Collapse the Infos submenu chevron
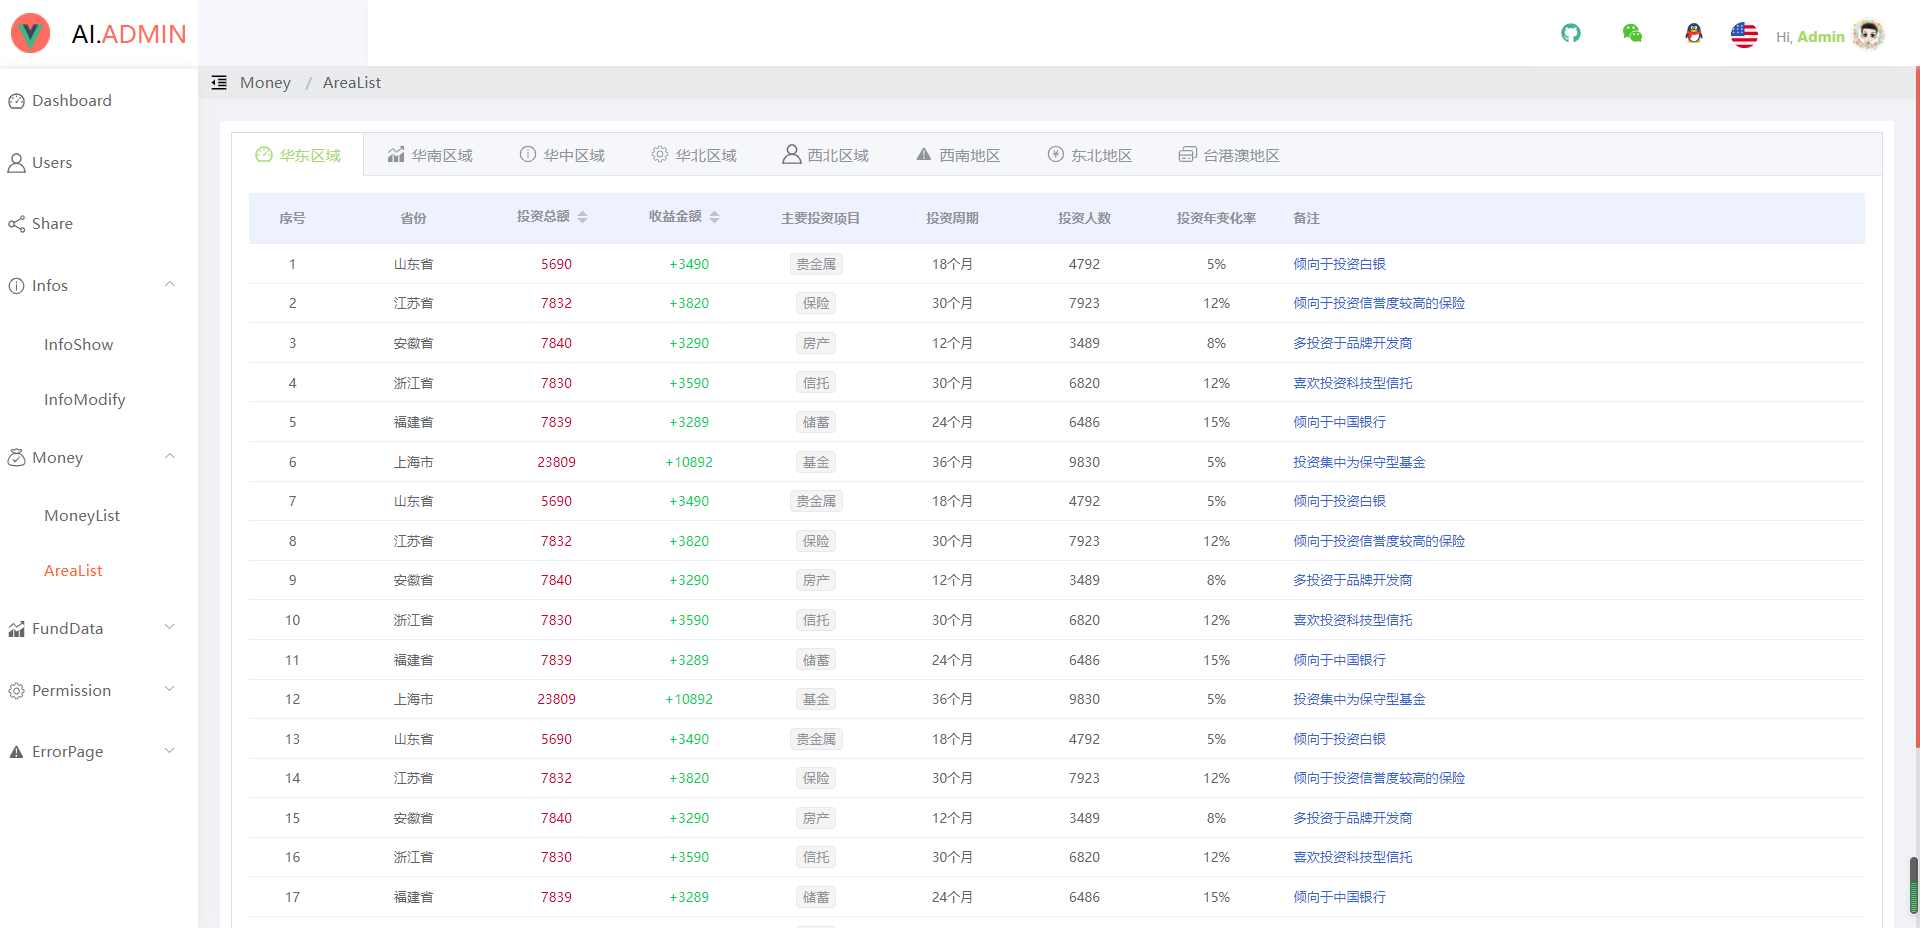The image size is (1920, 928). (169, 285)
